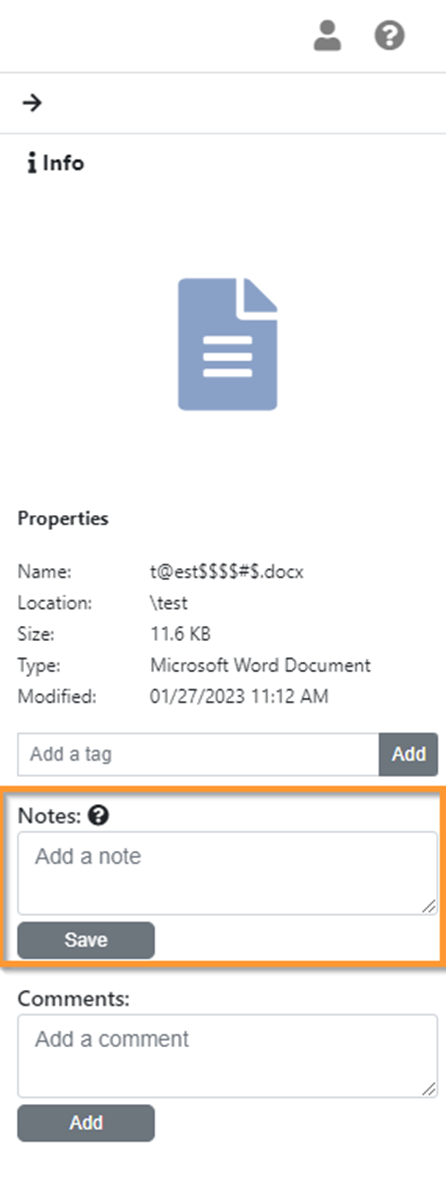Click into the Add a comment box
The image size is (446, 1181).
click(x=228, y=1056)
